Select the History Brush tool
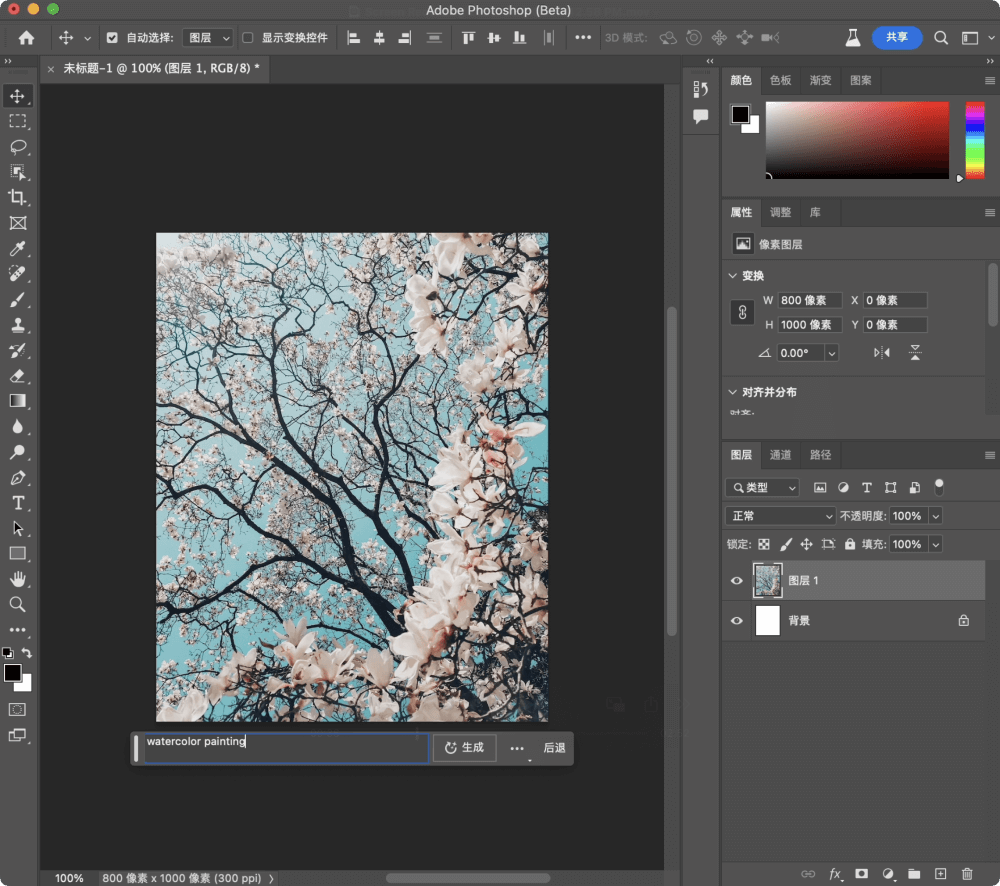This screenshot has width=1000, height=886. click(17, 350)
